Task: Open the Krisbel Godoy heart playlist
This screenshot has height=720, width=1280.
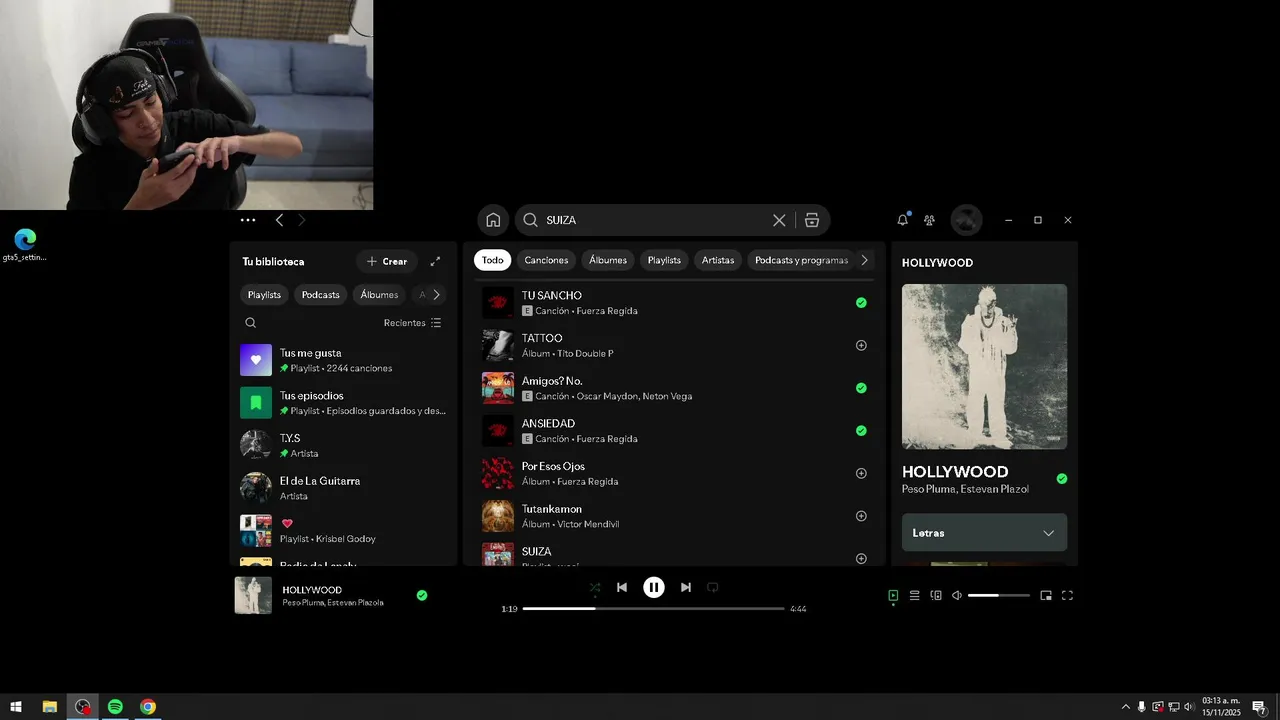Action: pos(343,531)
